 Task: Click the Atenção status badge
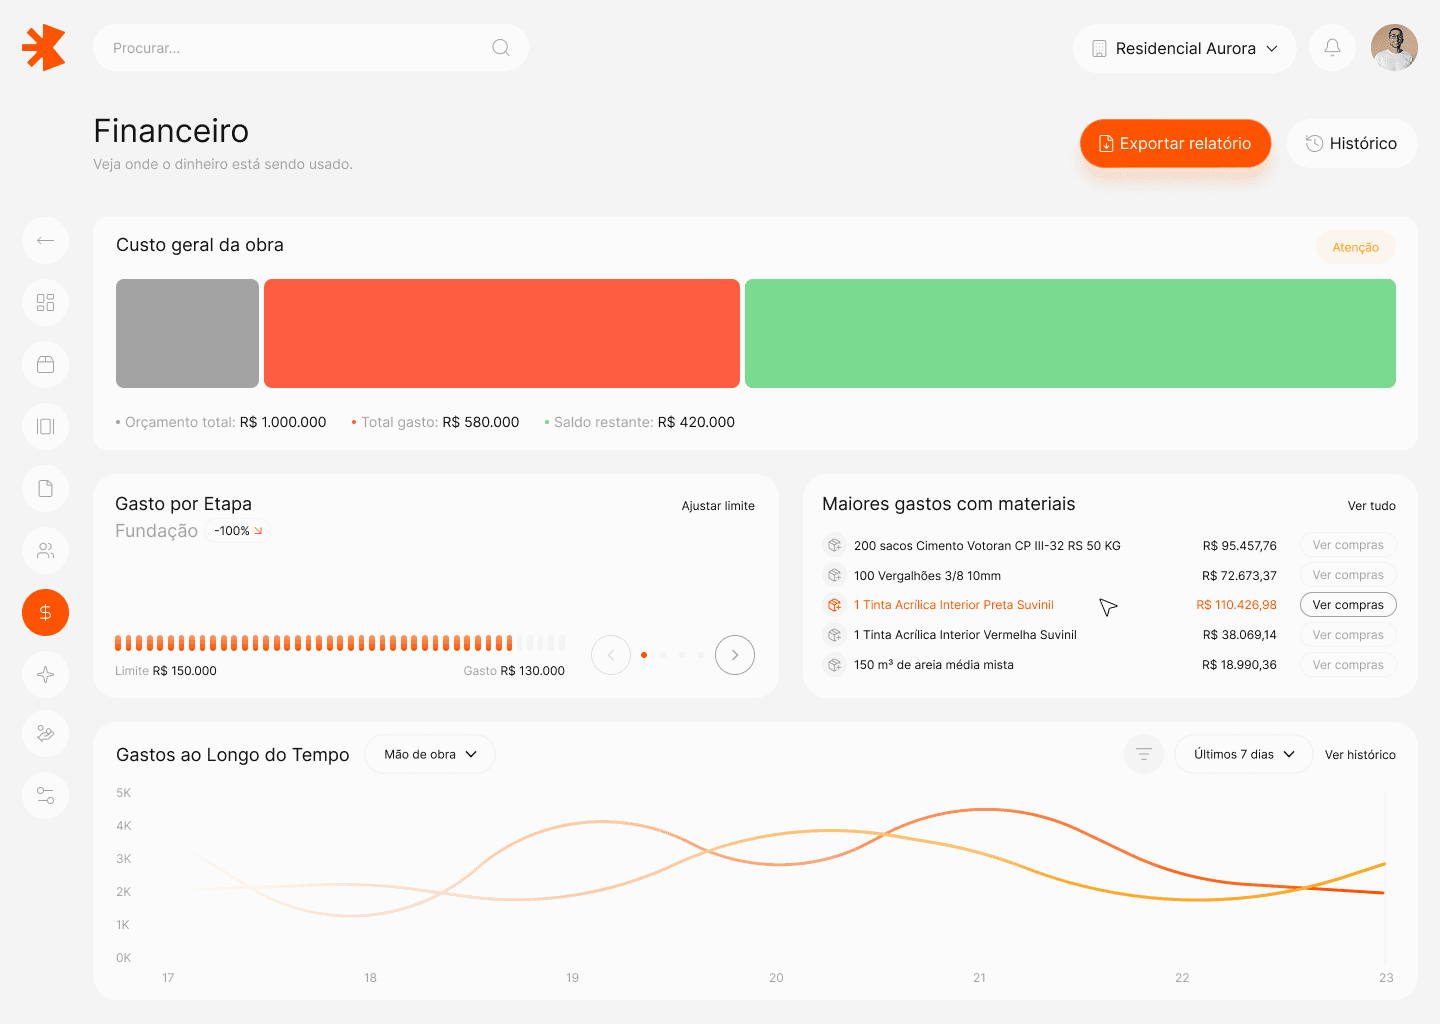[1355, 247]
